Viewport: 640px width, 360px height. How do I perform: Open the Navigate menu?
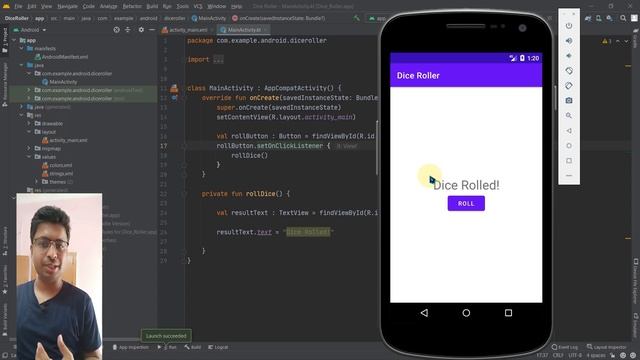(x=67, y=6)
